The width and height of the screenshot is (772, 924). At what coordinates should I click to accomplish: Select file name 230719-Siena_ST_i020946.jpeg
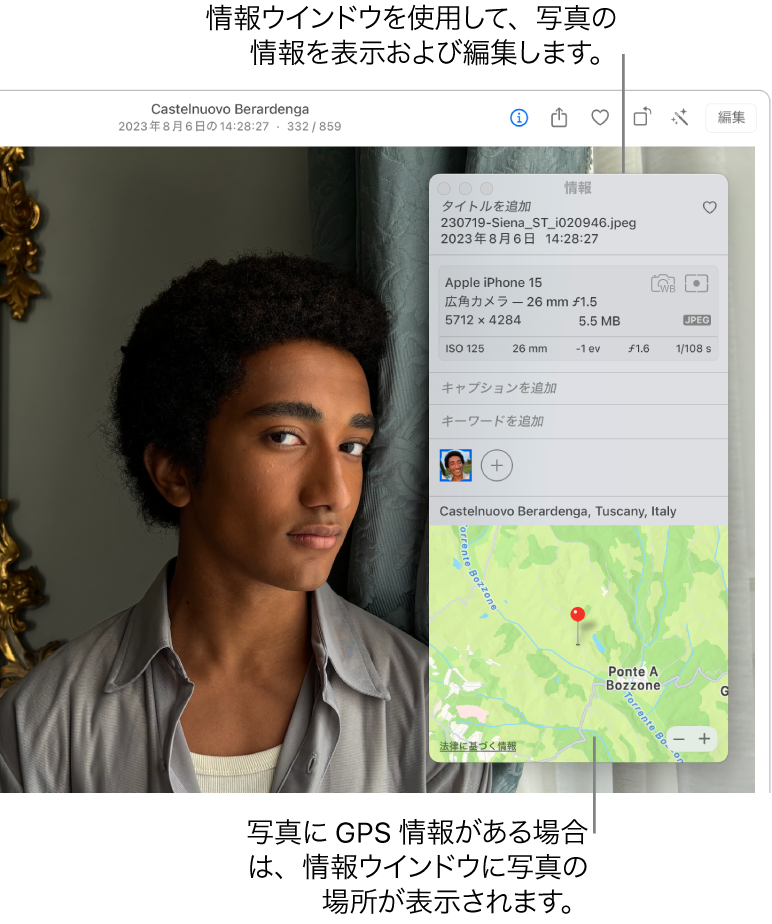point(538,223)
